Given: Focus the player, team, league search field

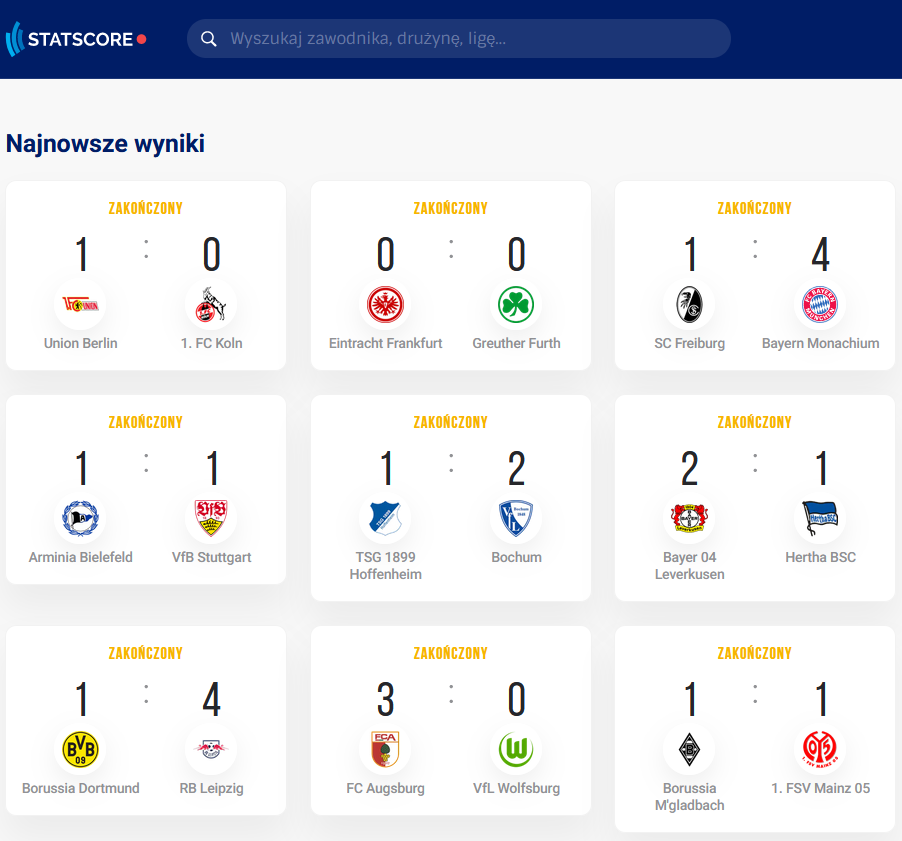Looking at the screenshot, I should [x=458, y=39].
